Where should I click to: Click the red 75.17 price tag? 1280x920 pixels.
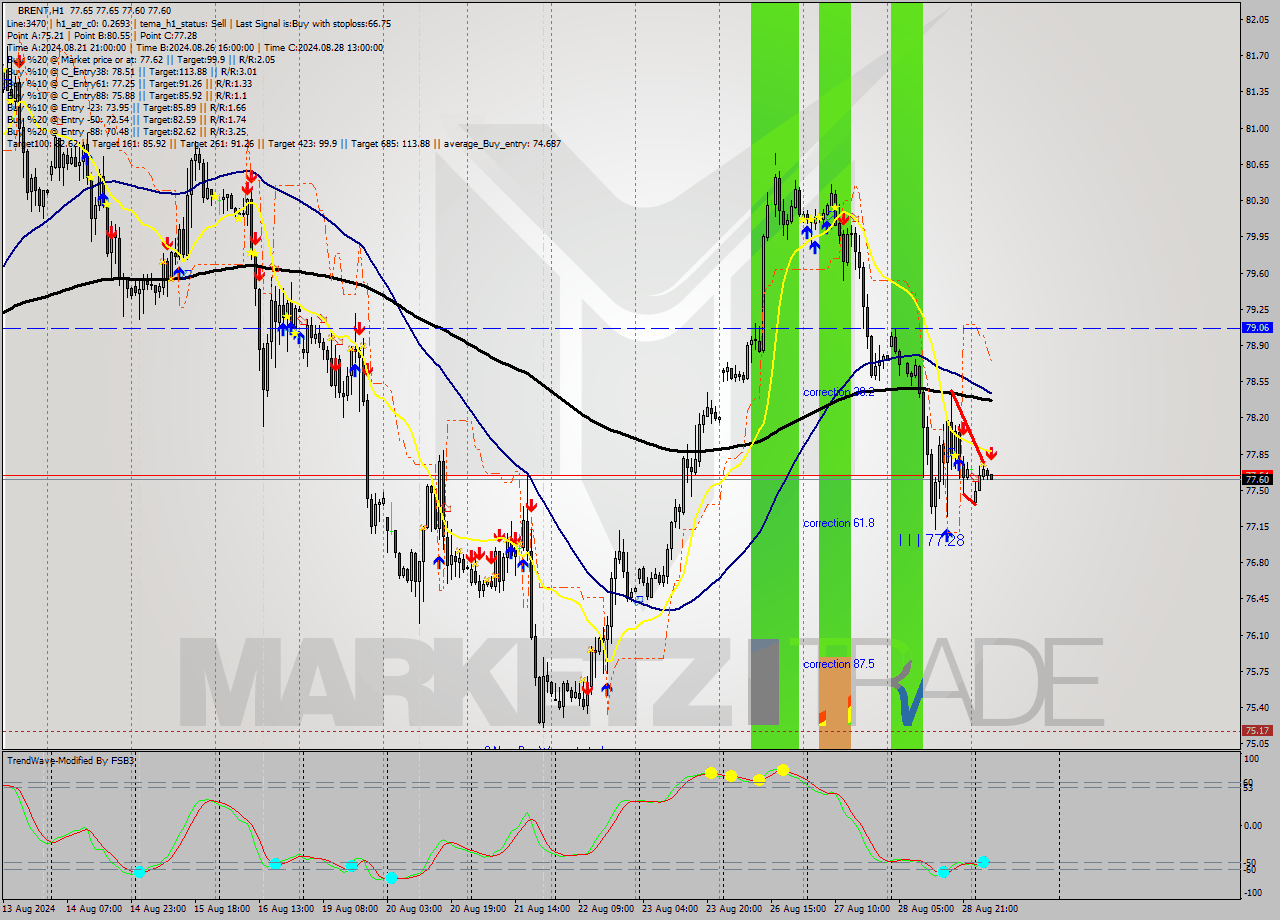[x=1257, y=731]
